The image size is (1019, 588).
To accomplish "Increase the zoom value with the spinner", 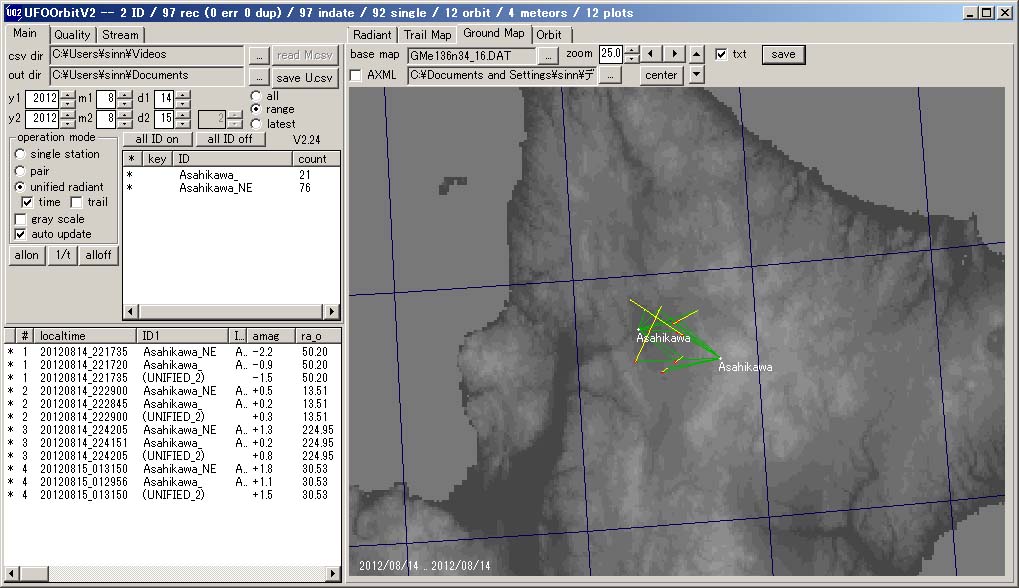I will [x=631, y=49].
